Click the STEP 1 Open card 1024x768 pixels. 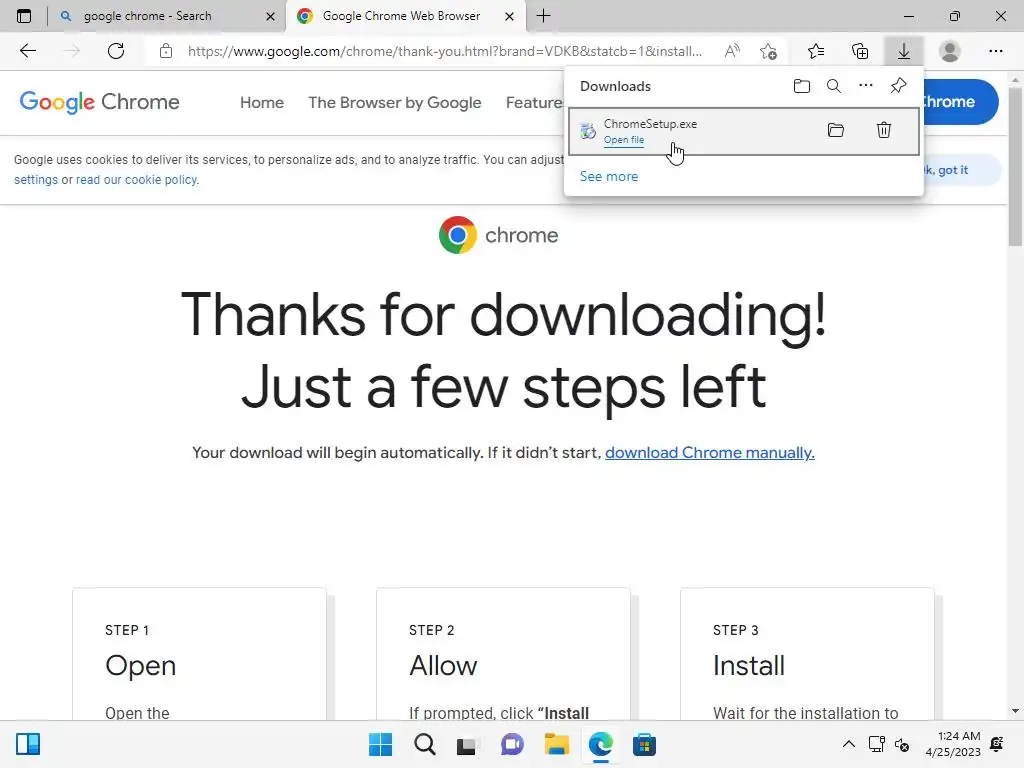coord(199,654)
